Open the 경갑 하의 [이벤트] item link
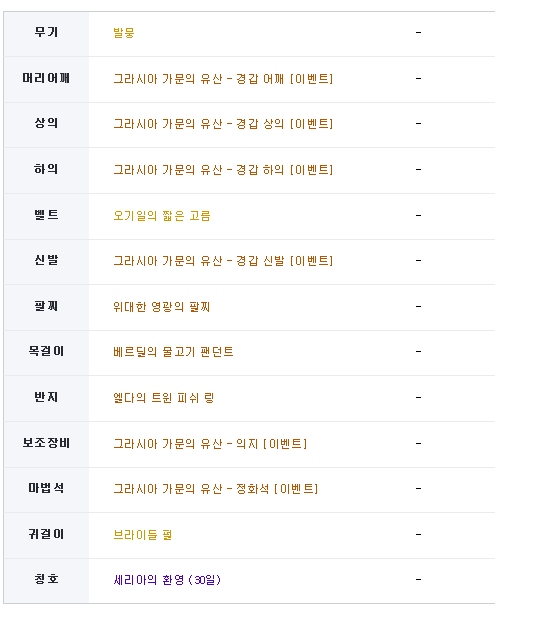Viewport: 535px width, 618px height. 223,170
